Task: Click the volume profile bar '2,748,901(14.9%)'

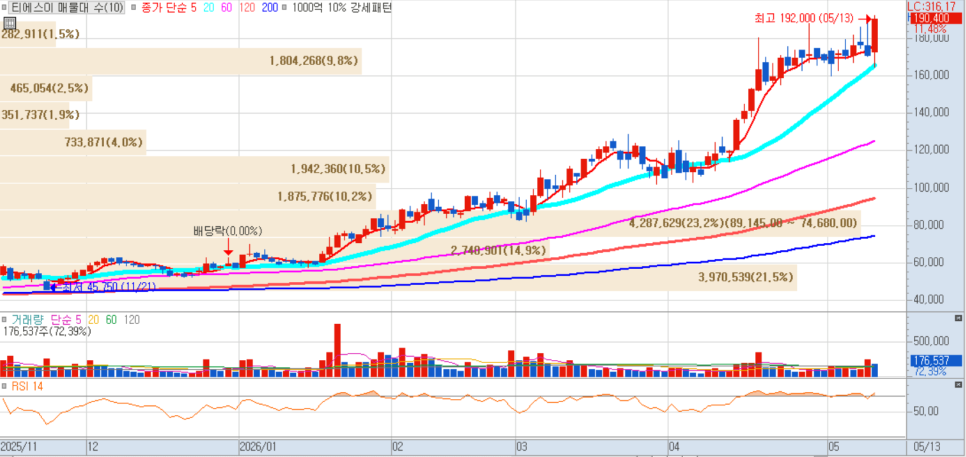Action: coord(274,250)
